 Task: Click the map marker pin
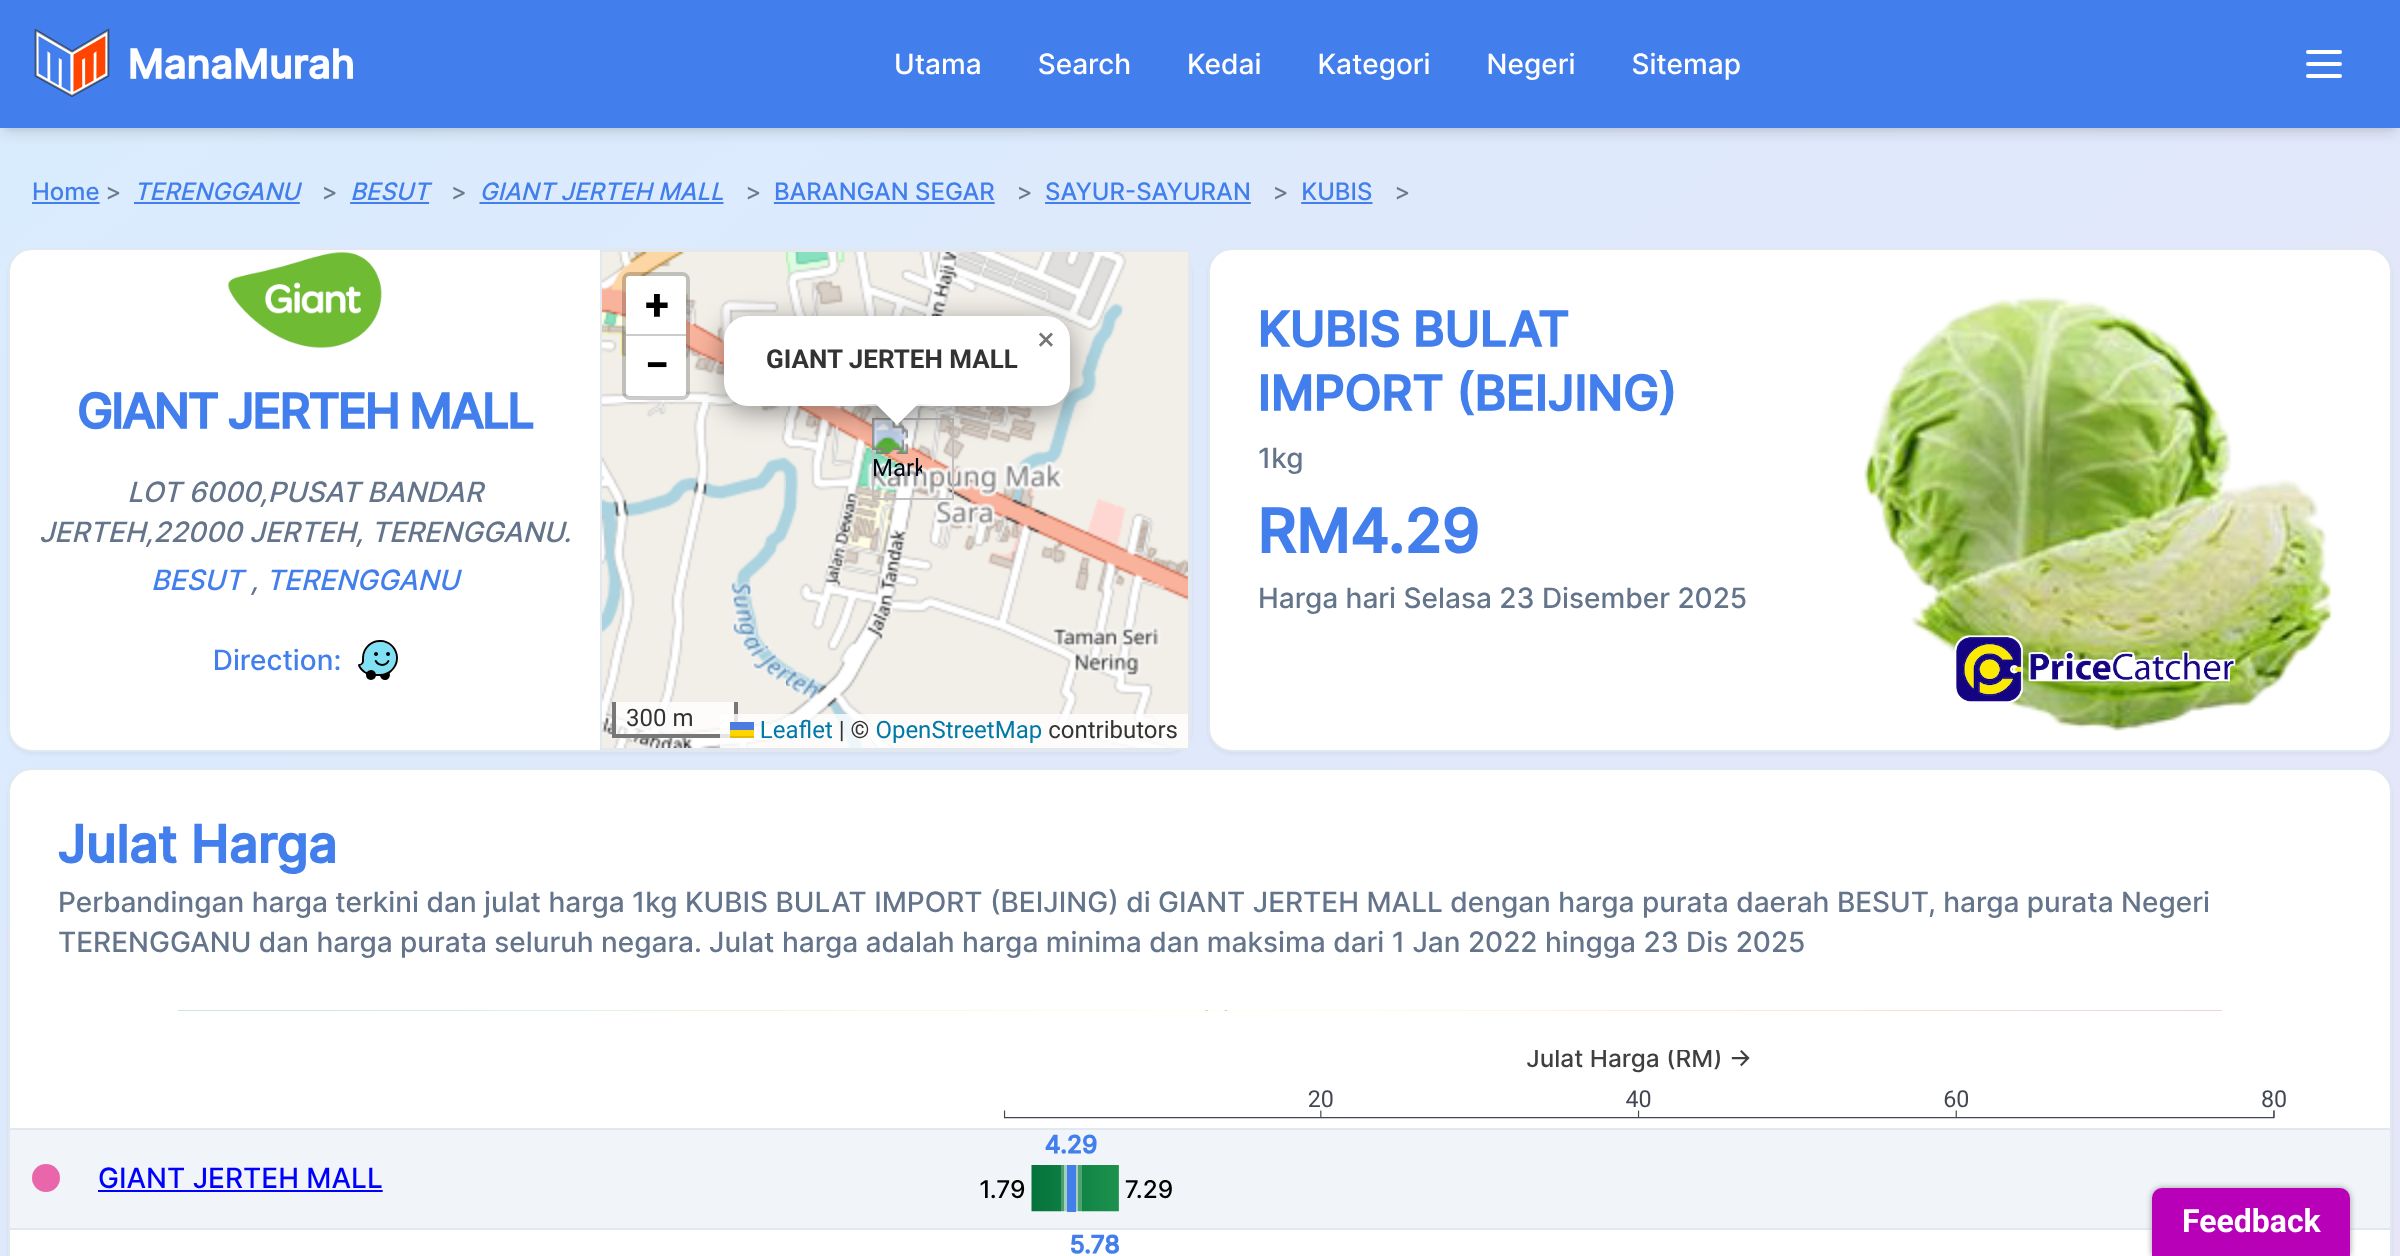888,440
